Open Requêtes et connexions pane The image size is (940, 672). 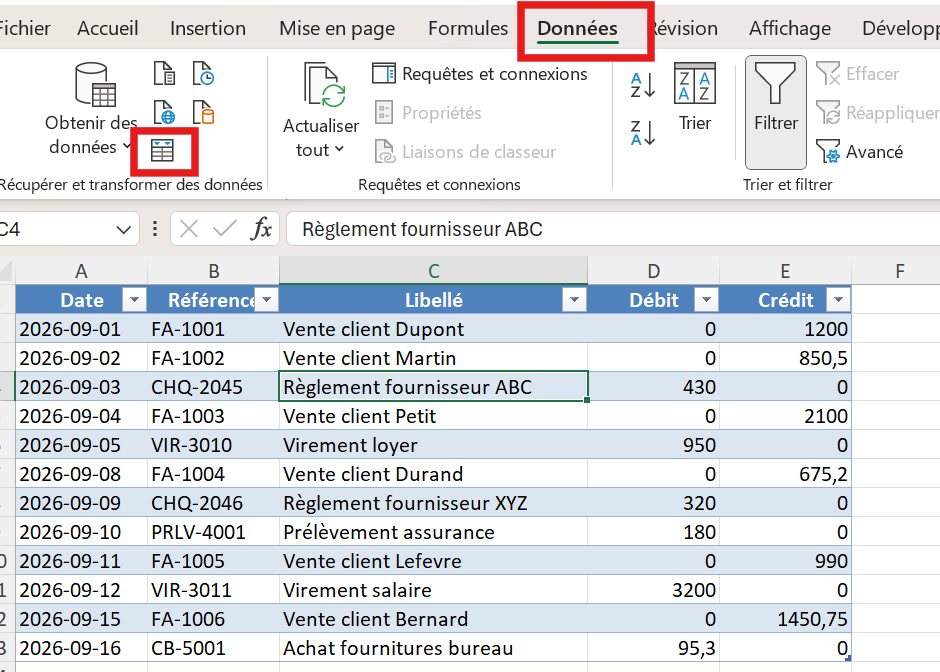point(480,74)
